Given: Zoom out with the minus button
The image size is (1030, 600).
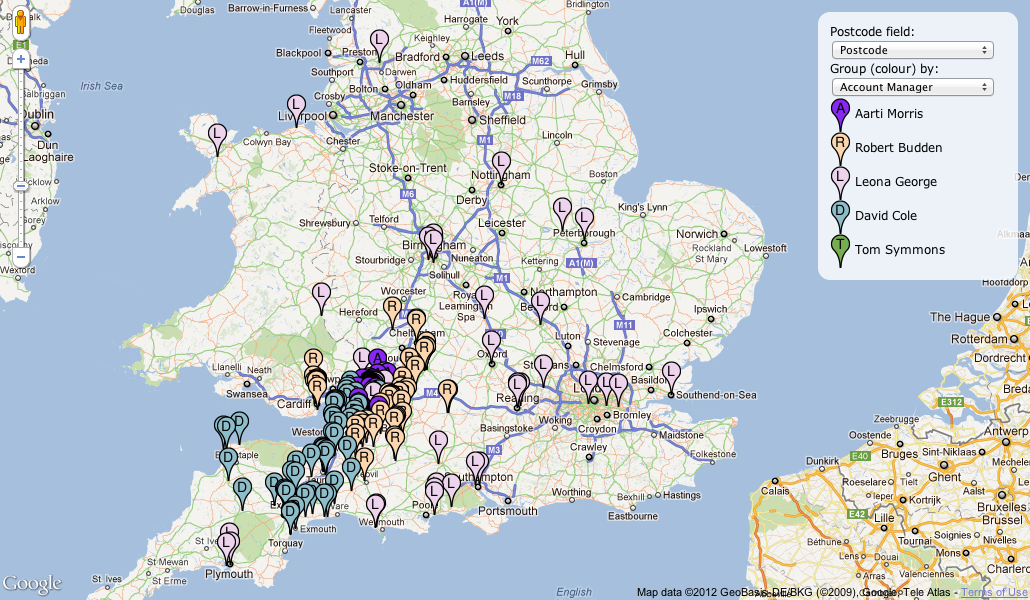Looking at the screenshot, I should (20, 256).
